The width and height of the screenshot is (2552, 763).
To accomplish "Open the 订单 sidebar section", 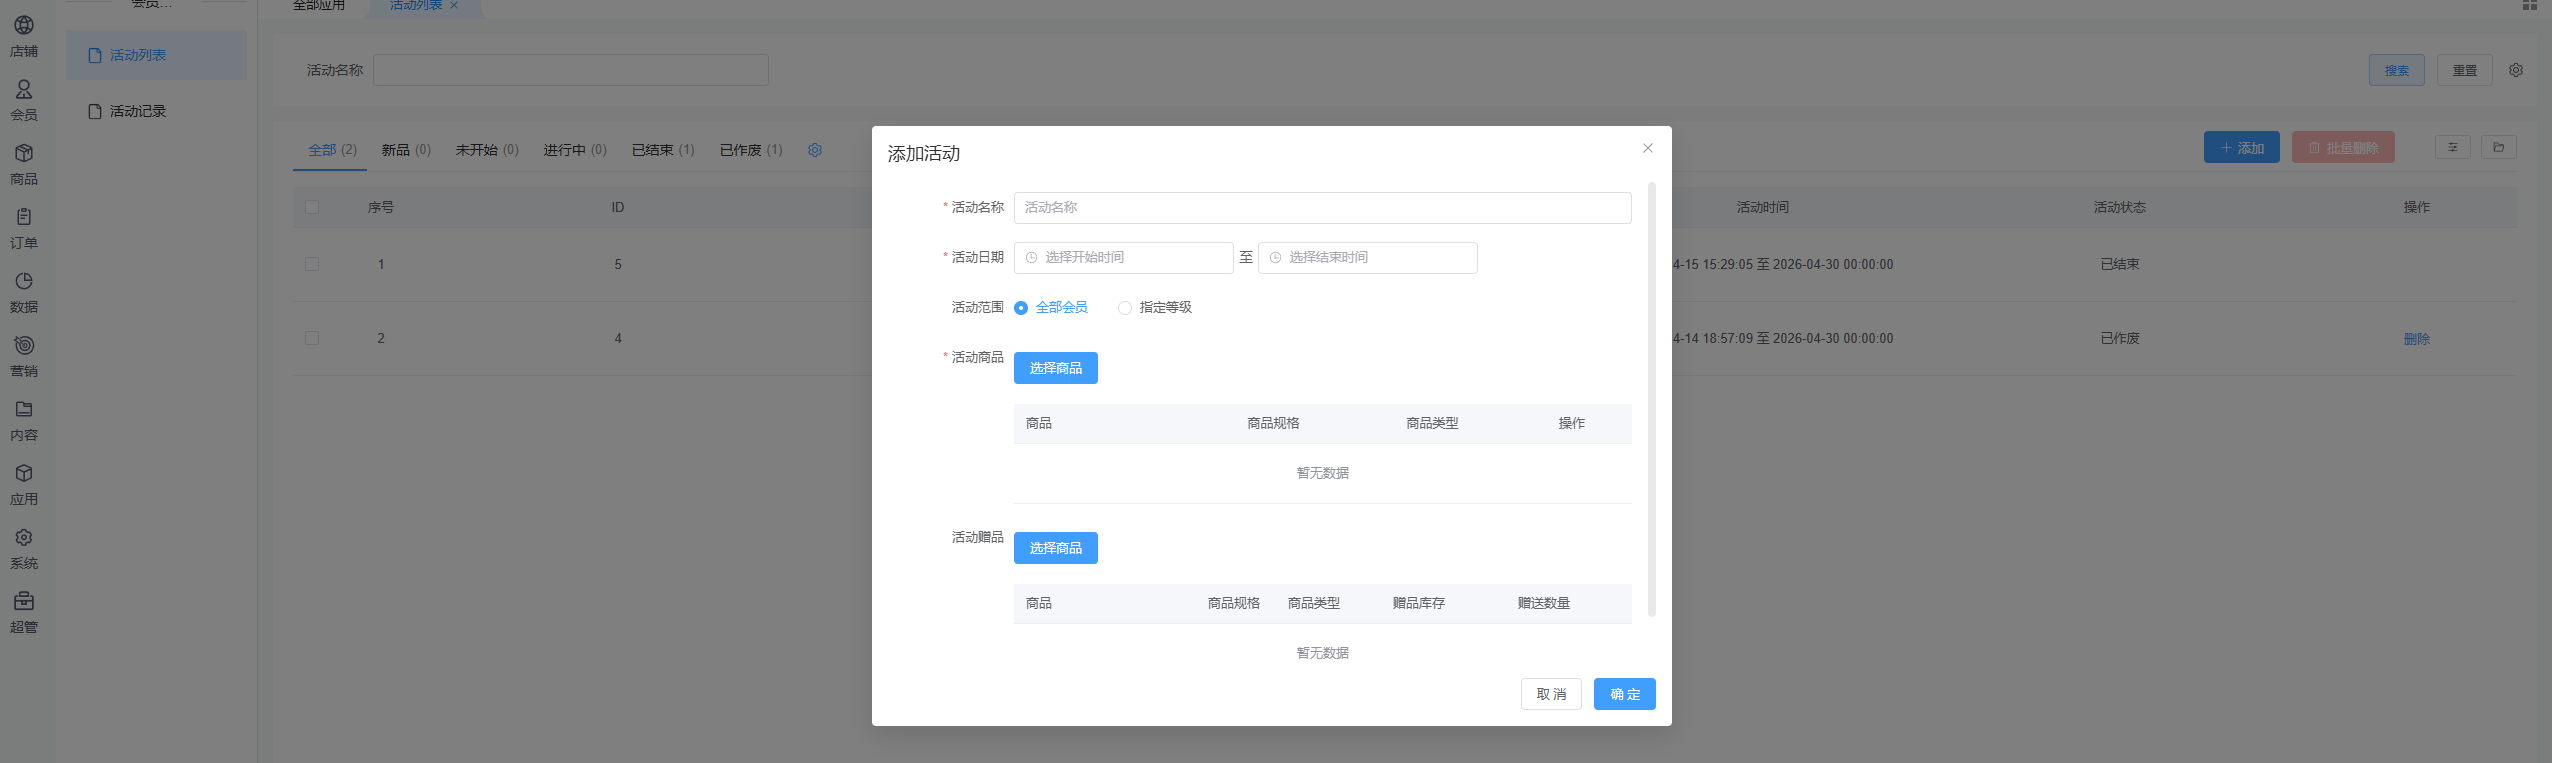I will point(24,229).
